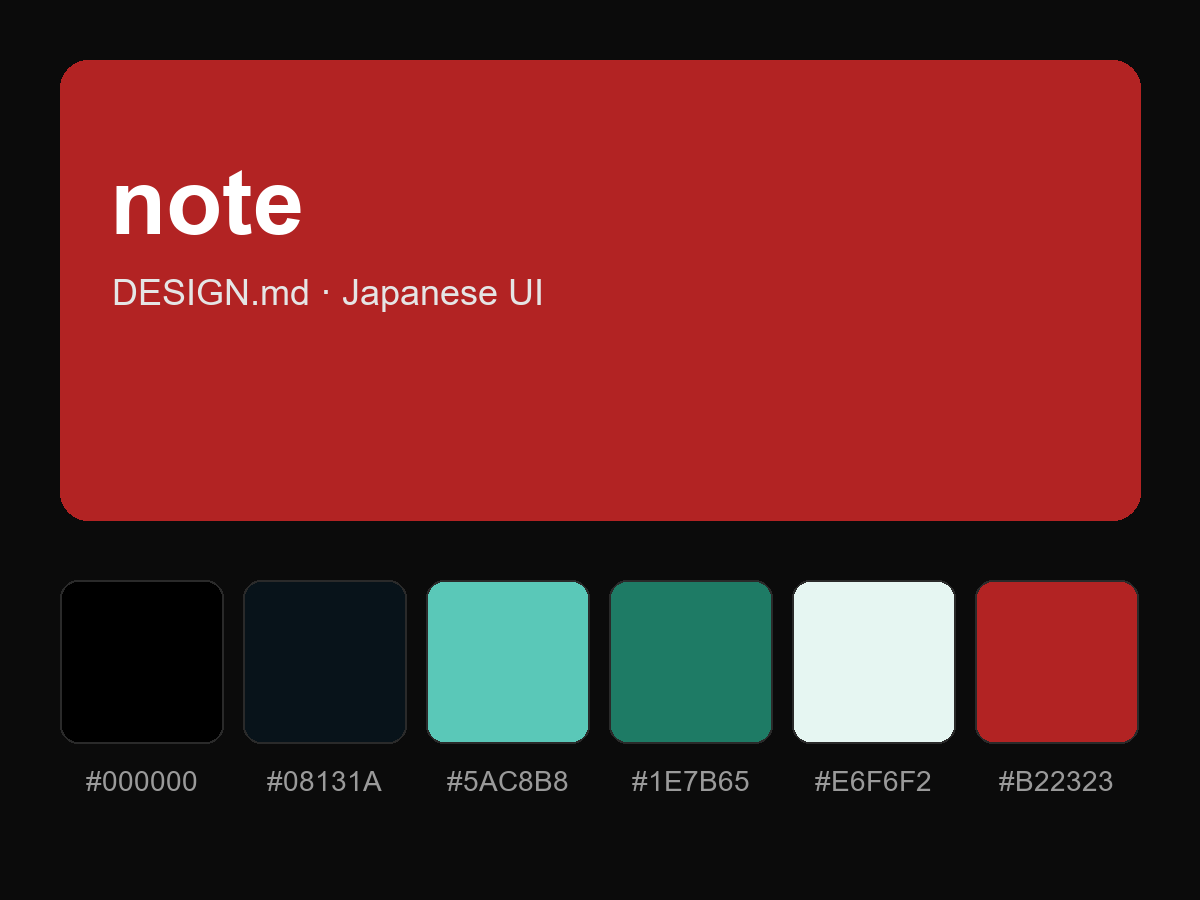Screen dimensions: 1200x900
Task: Click the #5AC8B8 hex label
Action: coord(508,782)
